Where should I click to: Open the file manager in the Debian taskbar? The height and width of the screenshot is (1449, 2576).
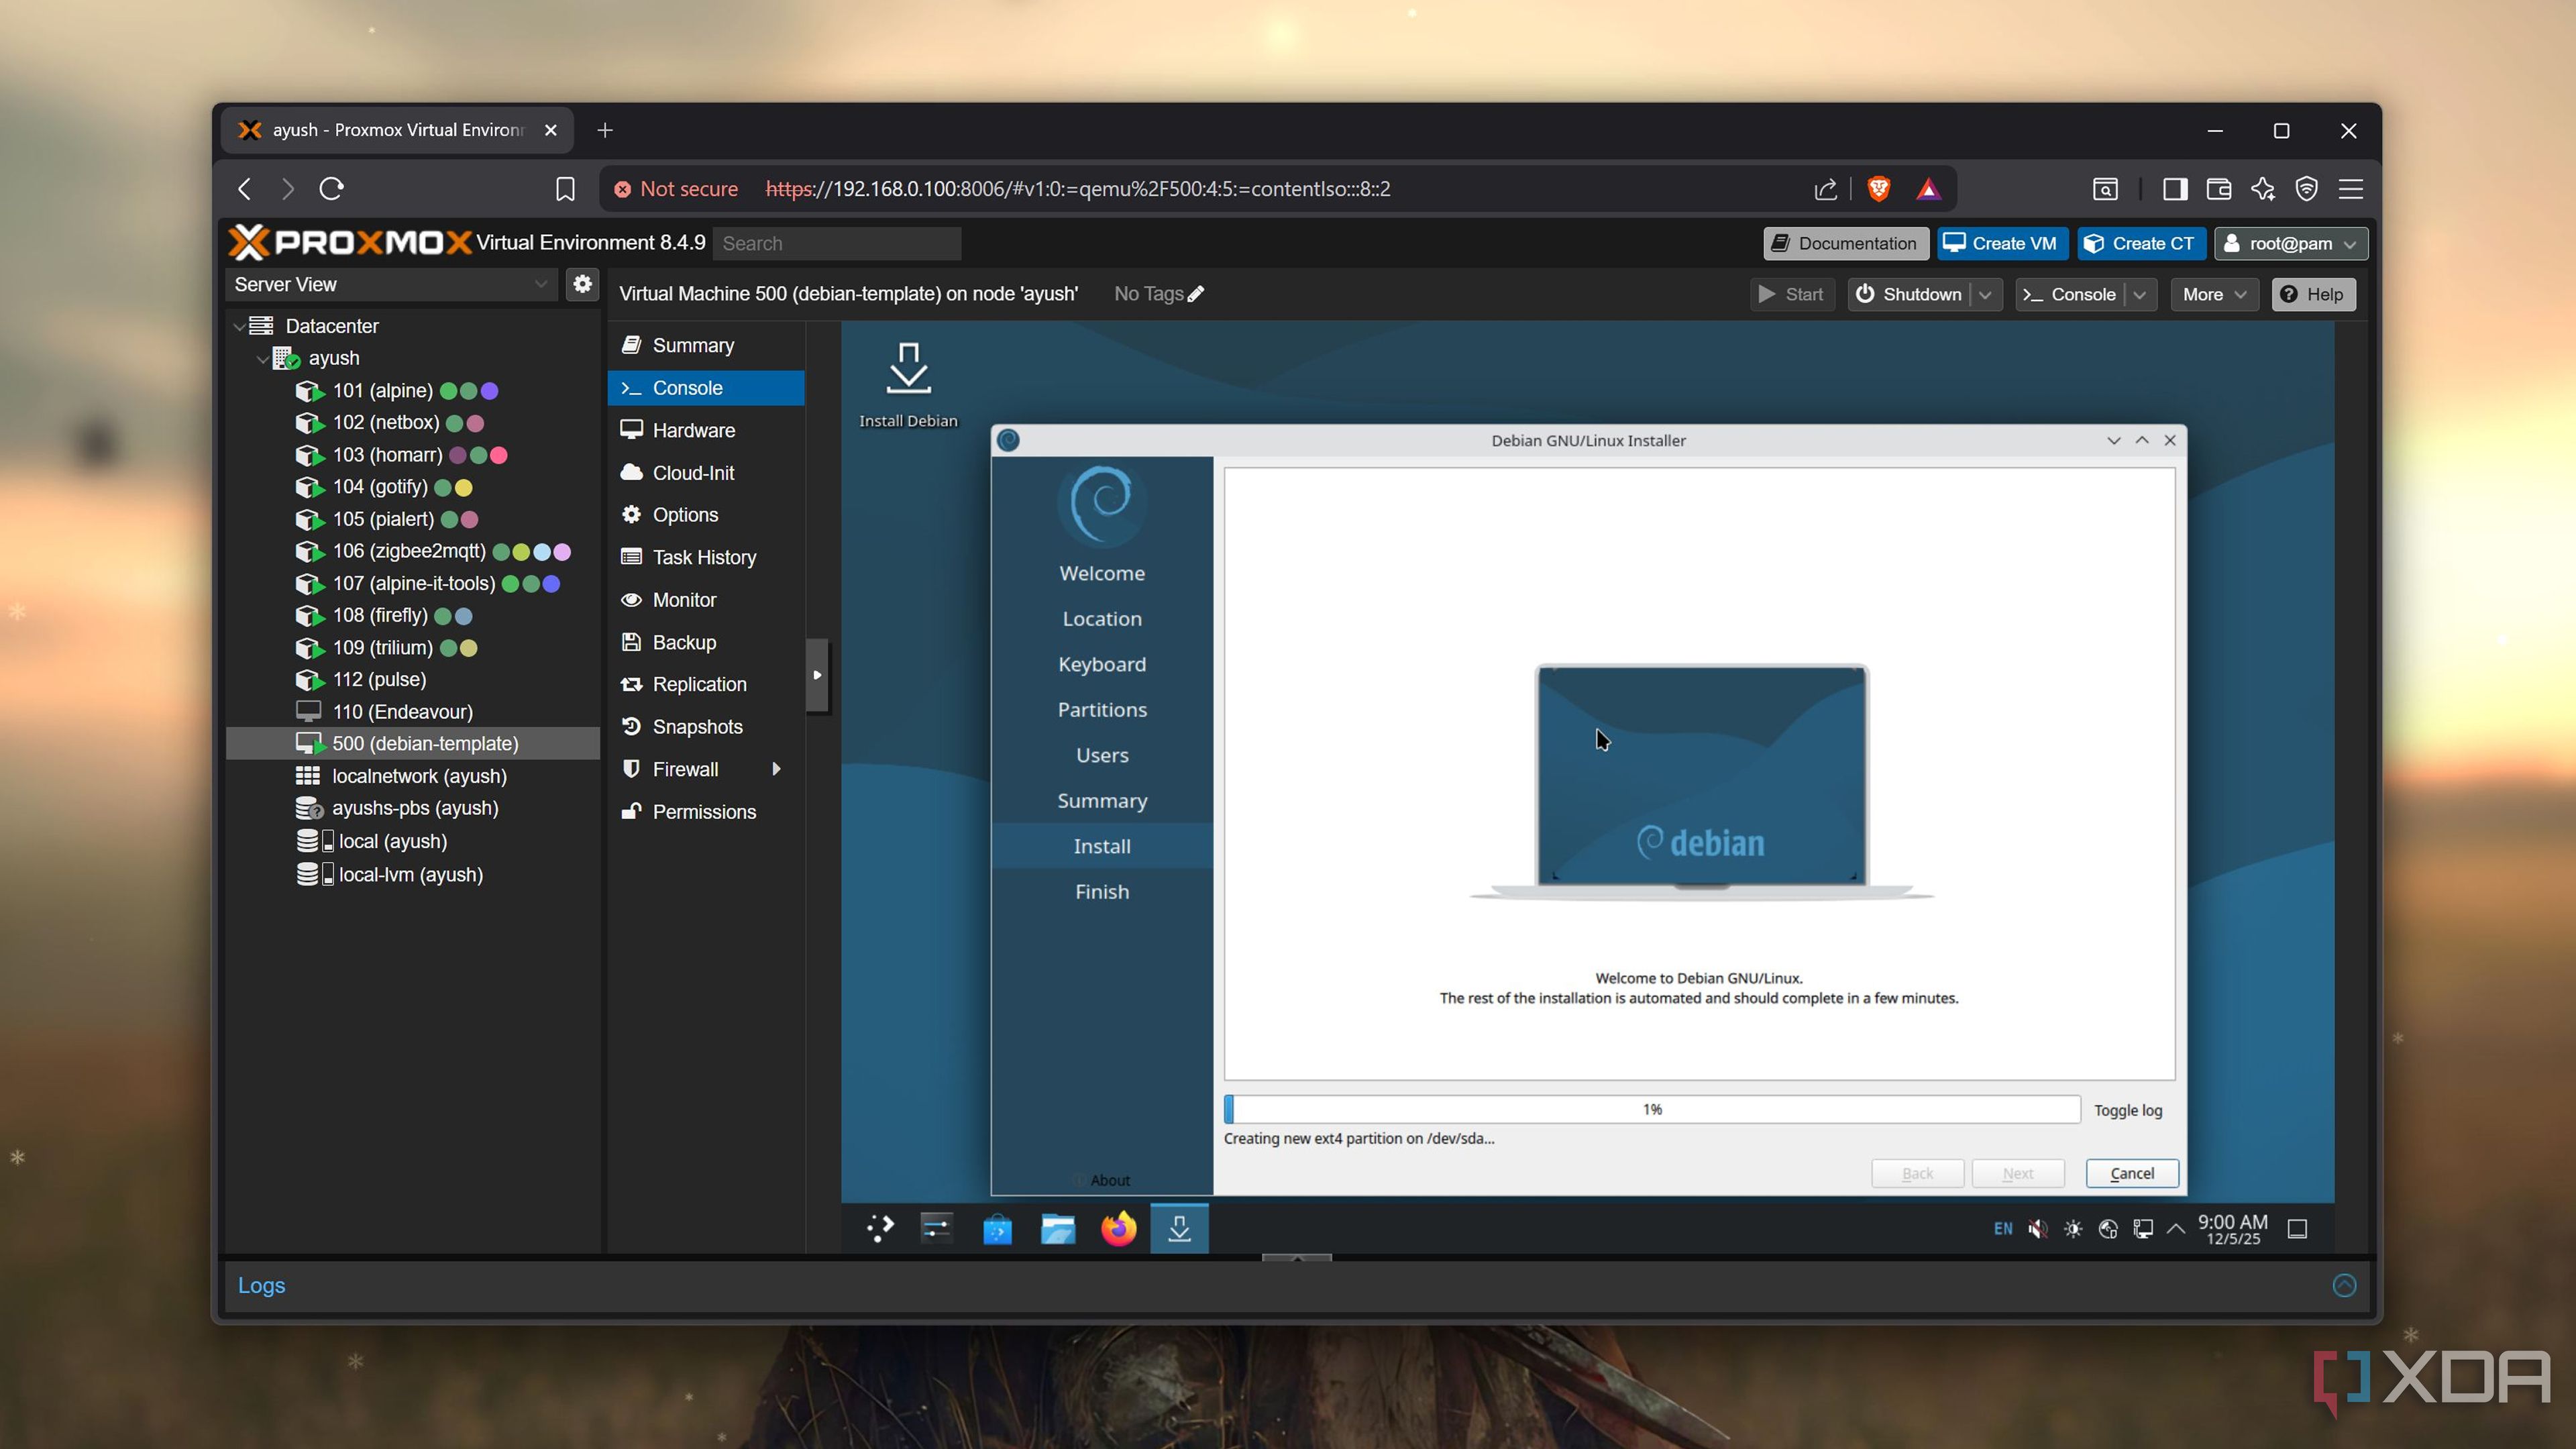click(x=1057, y=1228)
